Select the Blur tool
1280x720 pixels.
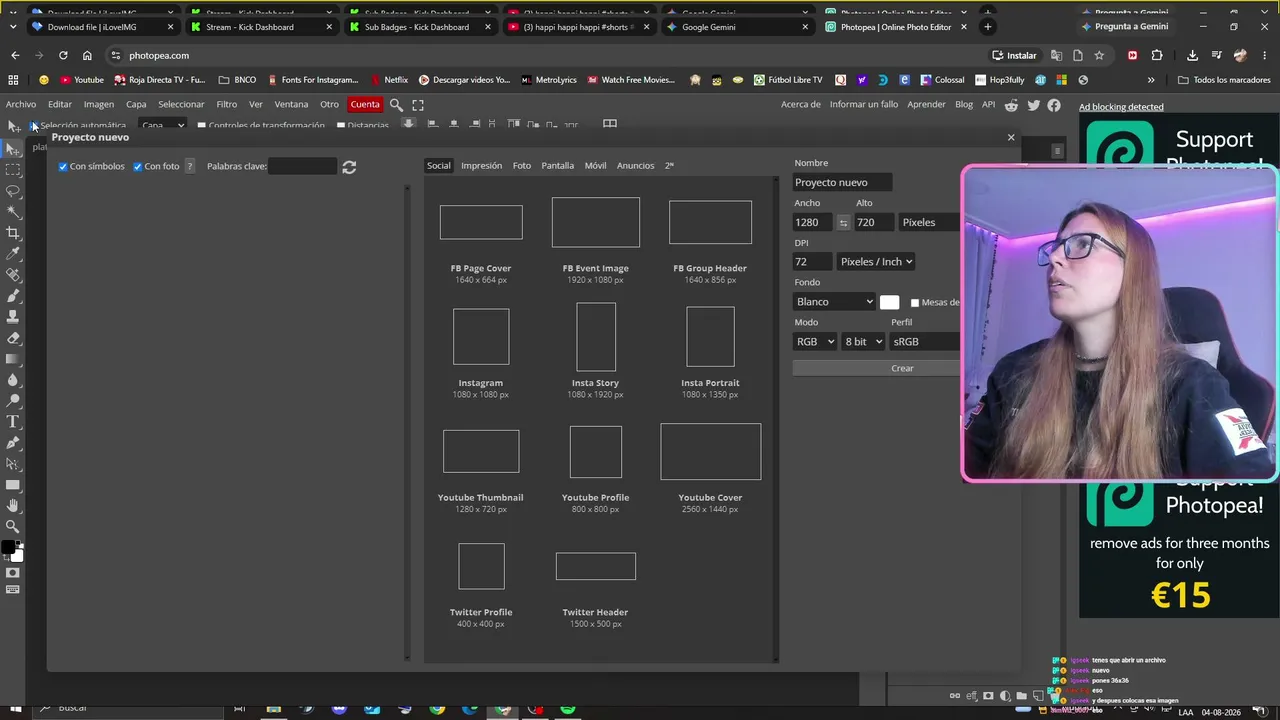[13, 380]
